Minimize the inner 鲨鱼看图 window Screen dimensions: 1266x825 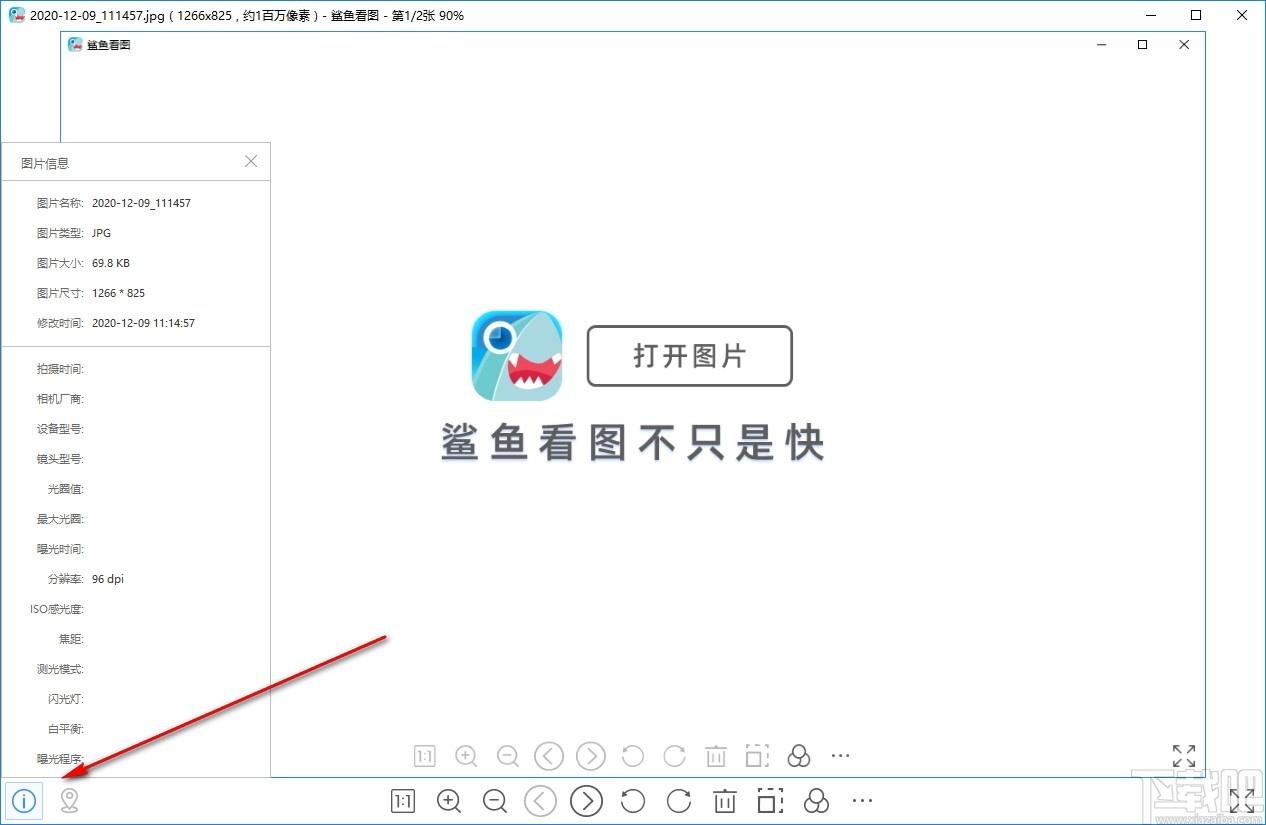click(1101, 45)
